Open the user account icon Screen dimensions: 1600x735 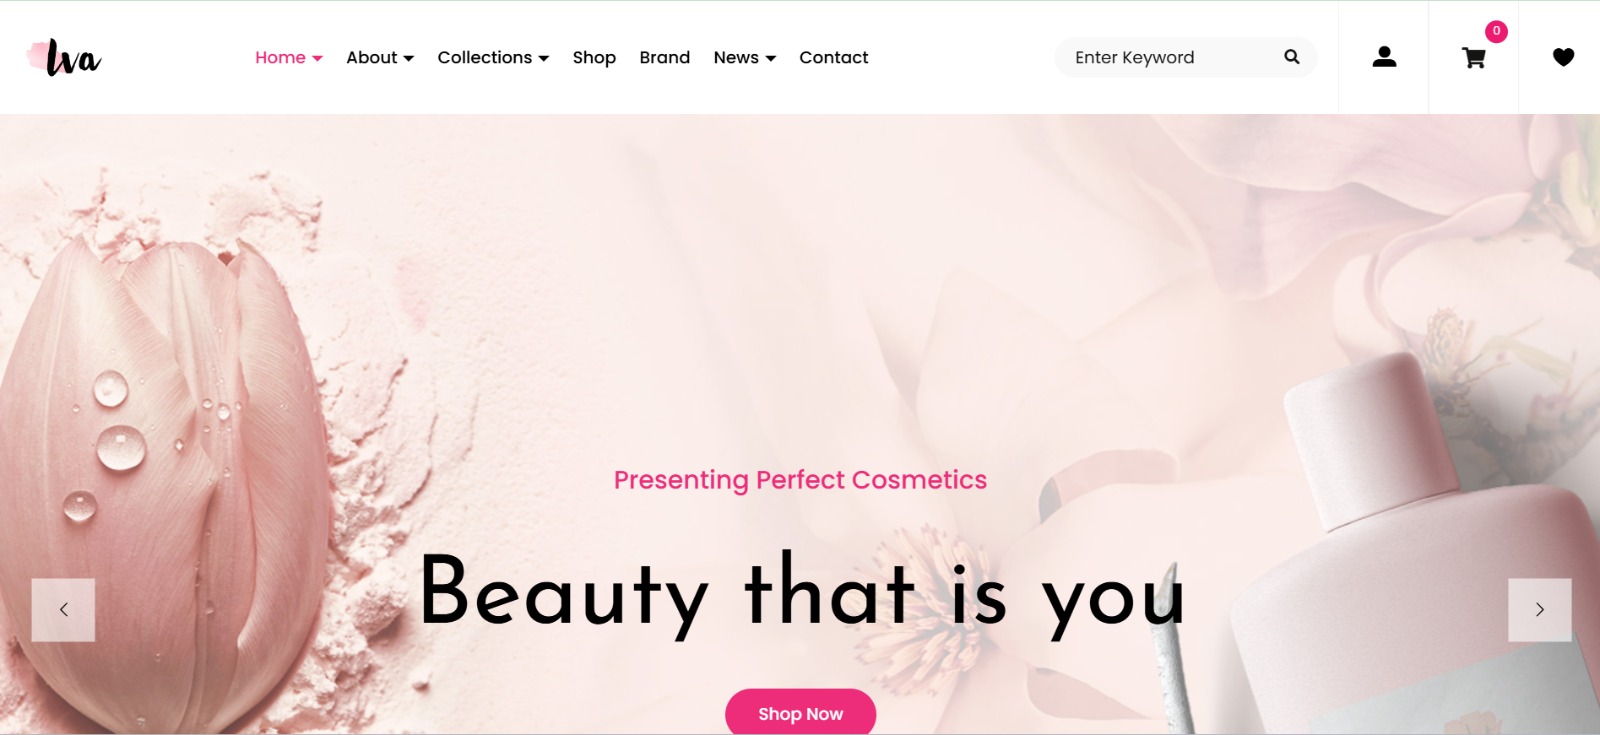pyautogui.click(x=1384, y=57)
